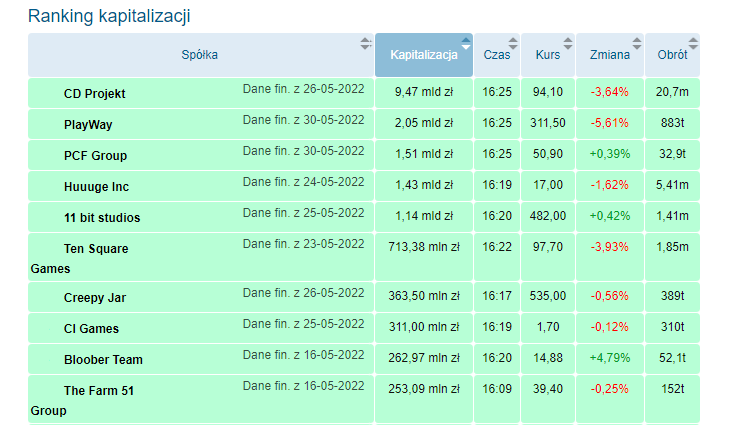Screen dimensions: 750x425
Task: Click sort arrows in Kapitalizacja header
Action: [x=465, y=43]
